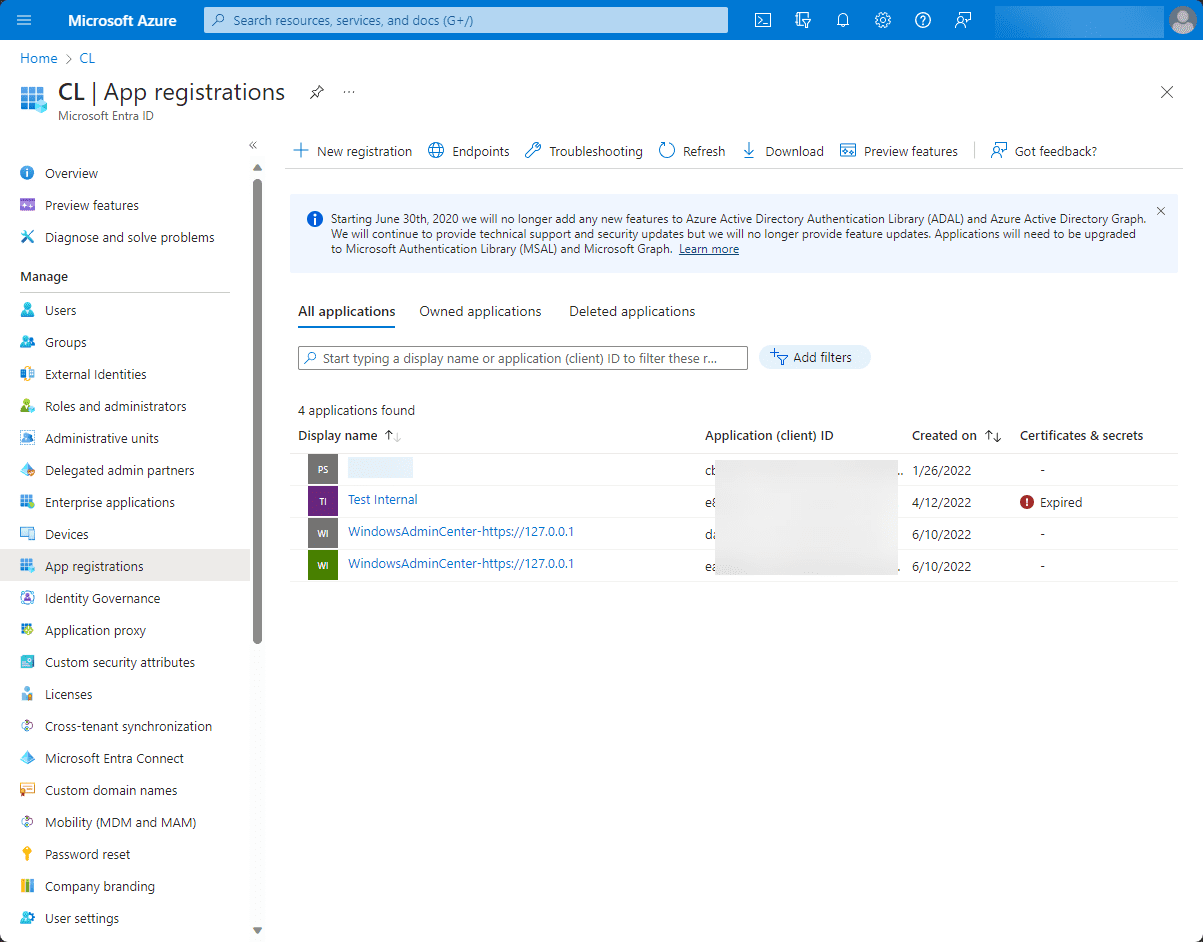Viewport: 1203px width, 942px height.
Task: Open the portal hamburger menu
Action: 24,20
